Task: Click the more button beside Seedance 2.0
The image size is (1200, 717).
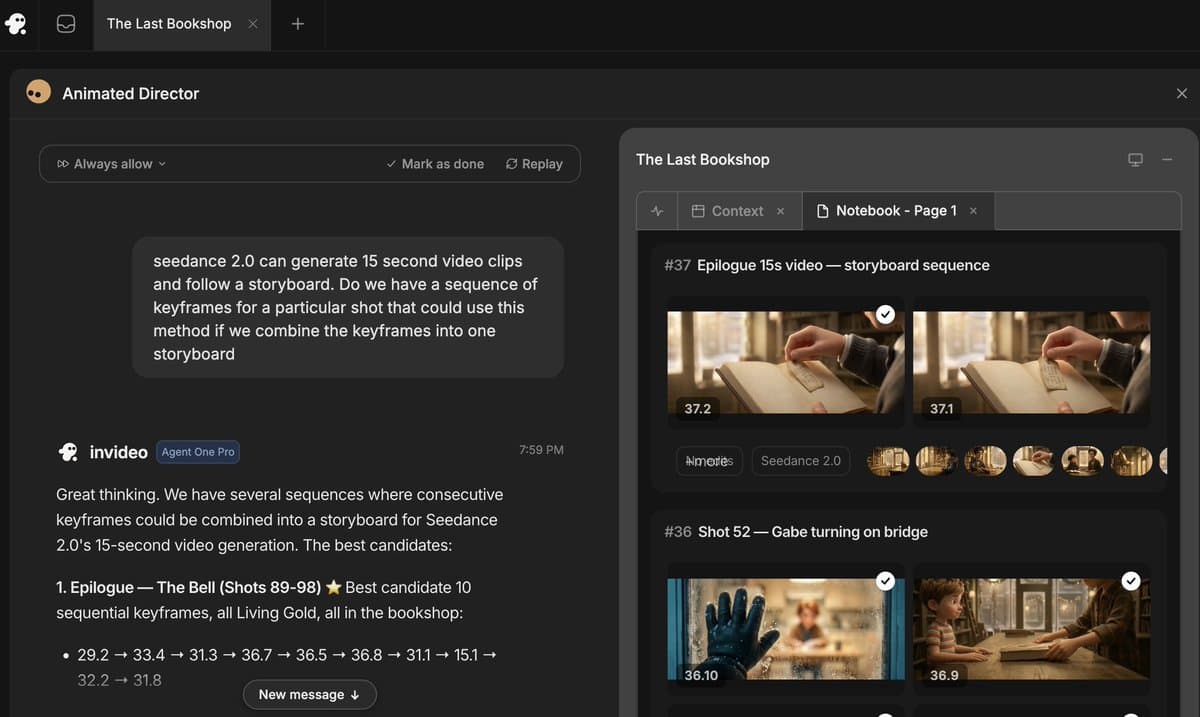Action: [x=709, y=461]
